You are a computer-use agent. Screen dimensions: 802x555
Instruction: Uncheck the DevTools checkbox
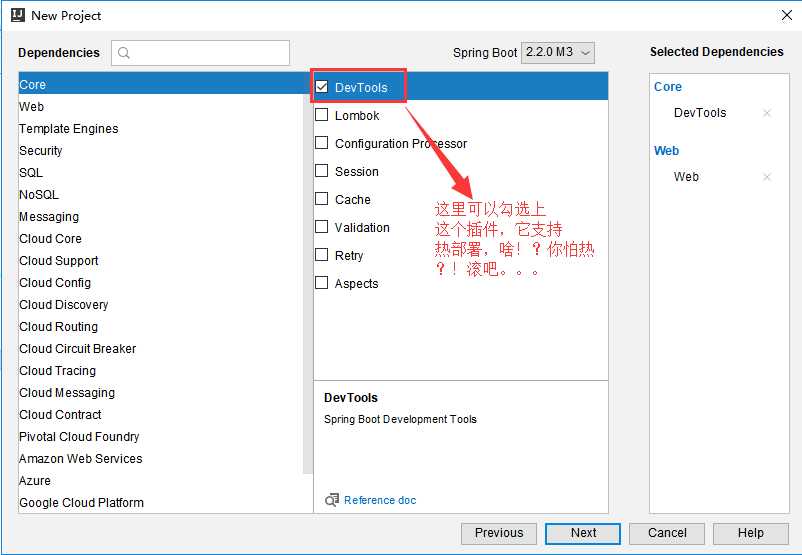(322, 87)
